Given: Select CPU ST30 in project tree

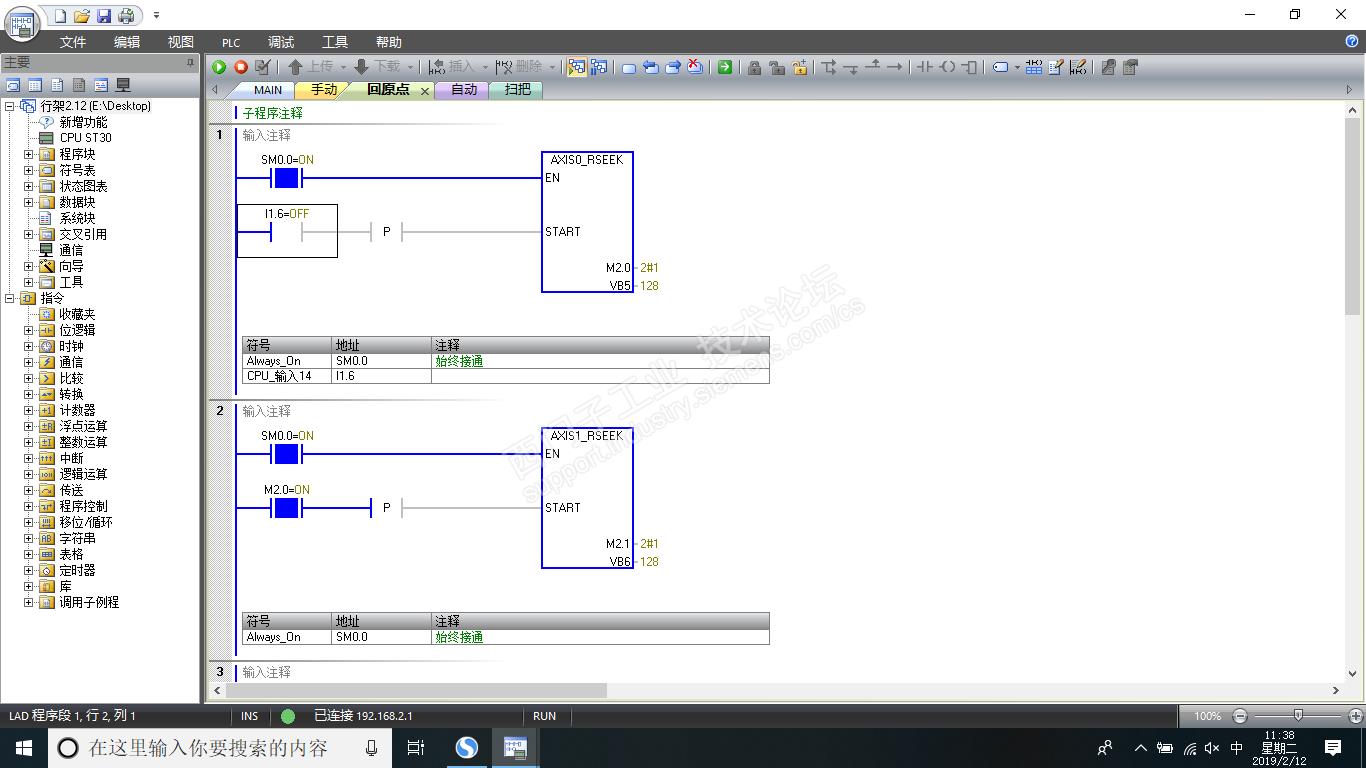Looking at the screenshot, I should [x=85, y=138].
